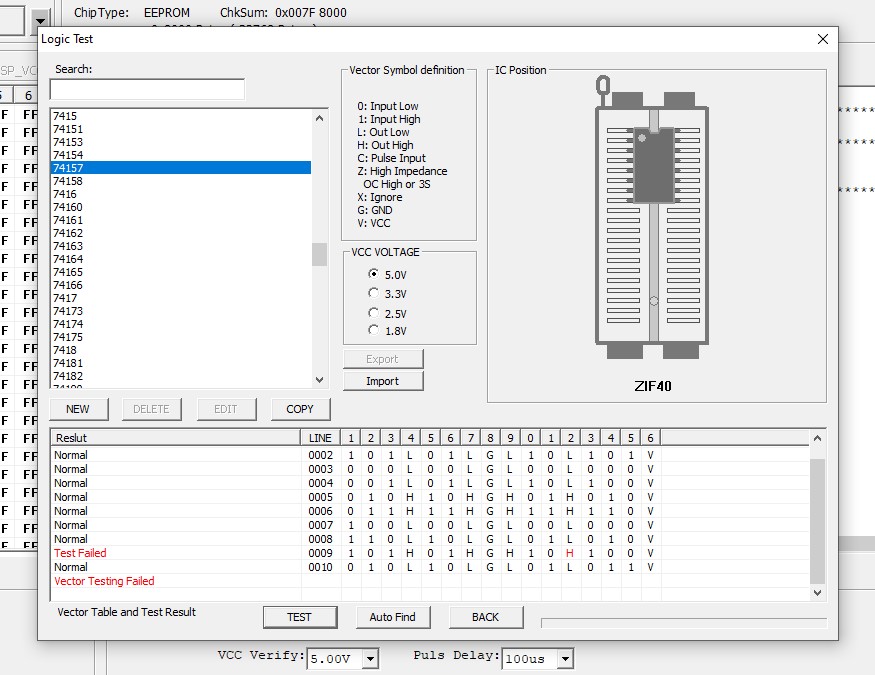Click the DELETE button
Viewport: 875px width, 675px height.
[x=152, y=409]
